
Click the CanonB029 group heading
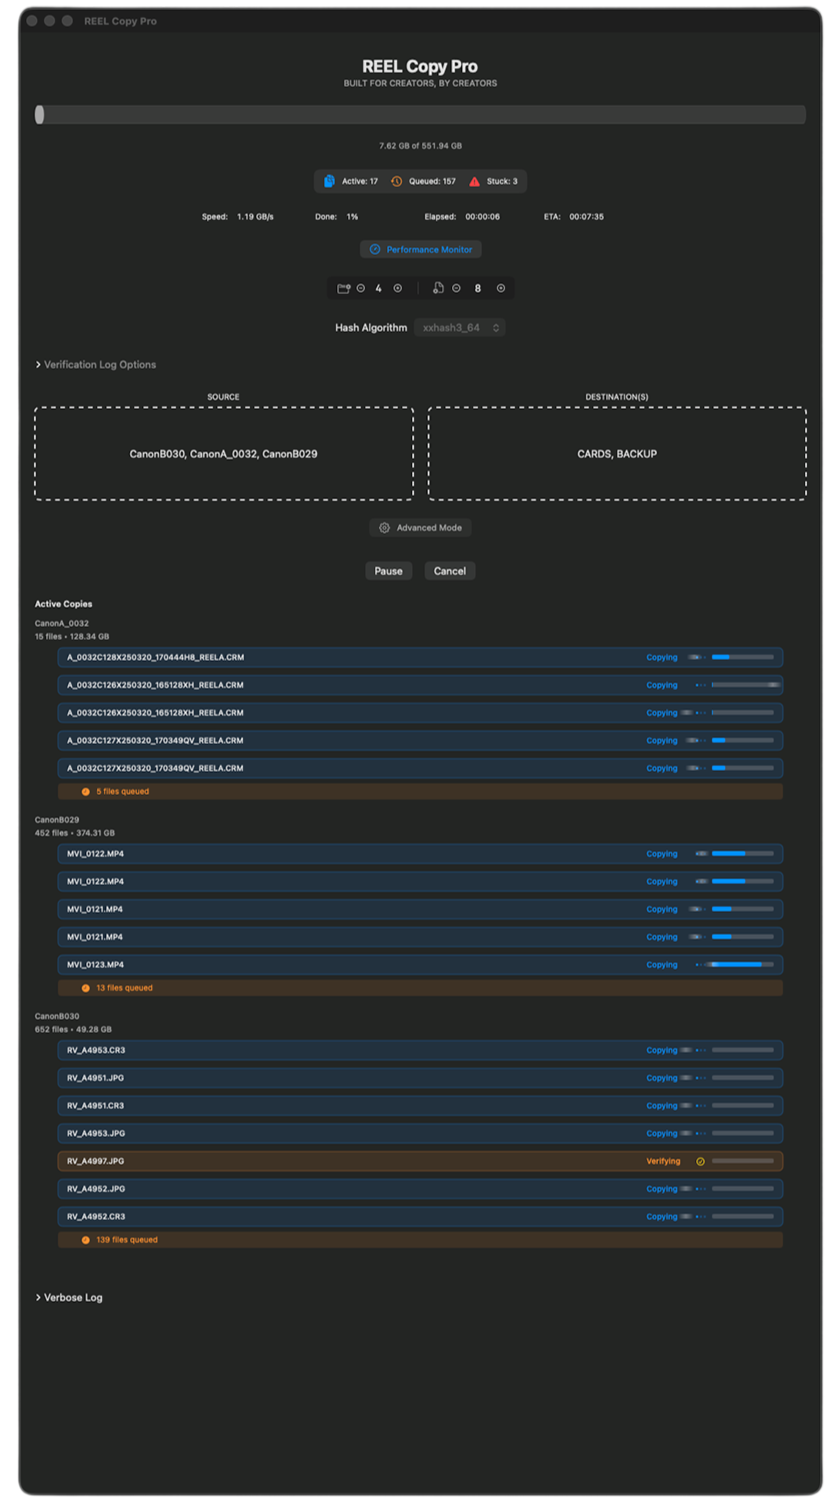[x=57, y=820]
